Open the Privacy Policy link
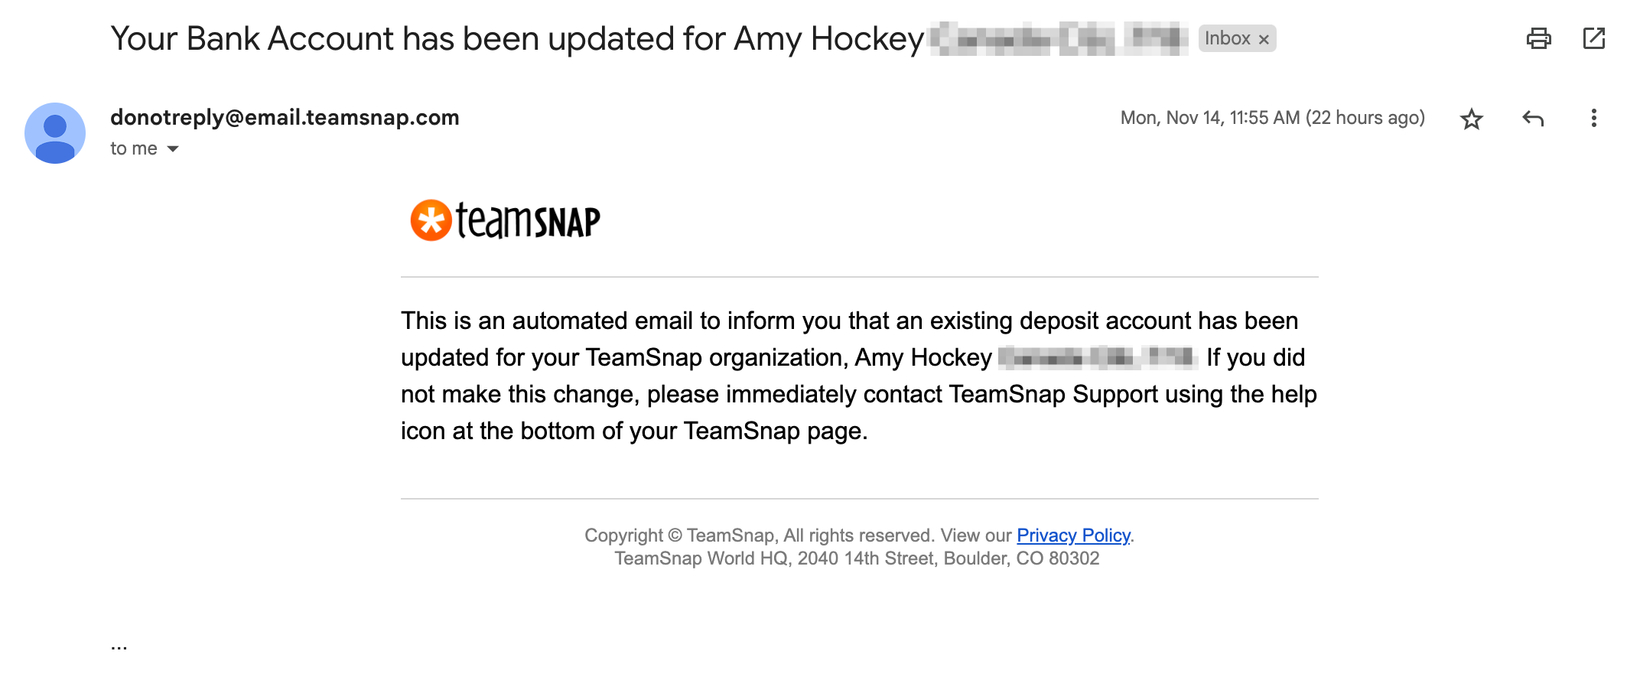 point(1073,535)
